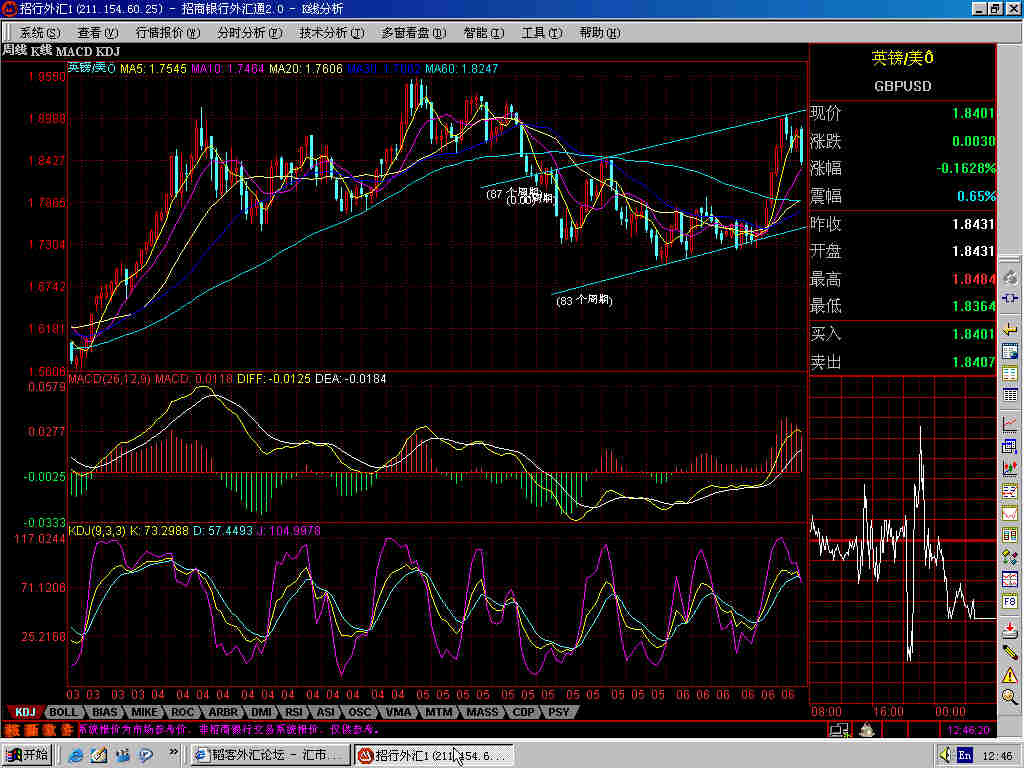Image resolution: width=1024 pixels, height=768 pixels.
Task: Switch to the MASS indicator tab
Action: [482, 712]
